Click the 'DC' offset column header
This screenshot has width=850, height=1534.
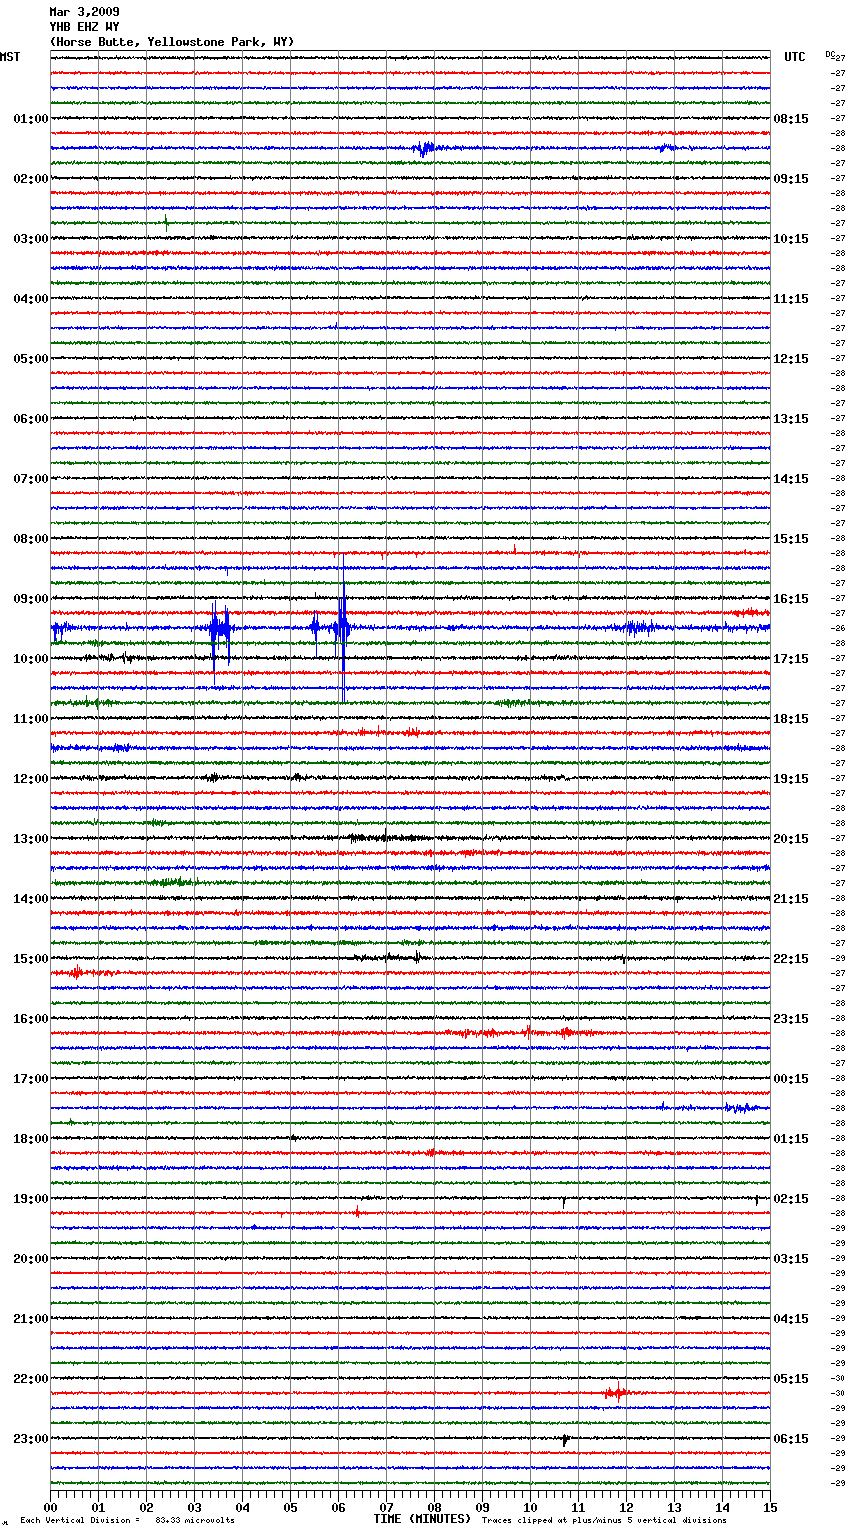tap(830, 54)
